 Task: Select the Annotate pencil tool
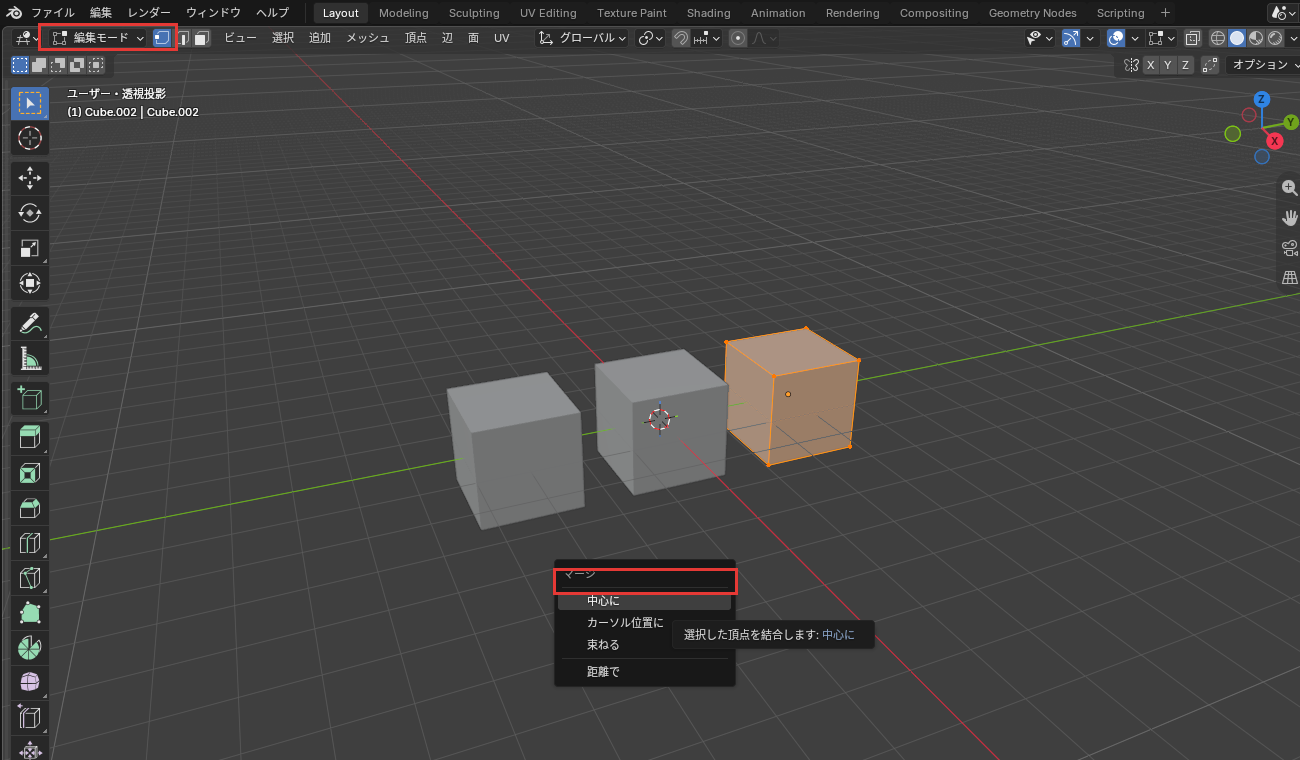tap(30, 323)
